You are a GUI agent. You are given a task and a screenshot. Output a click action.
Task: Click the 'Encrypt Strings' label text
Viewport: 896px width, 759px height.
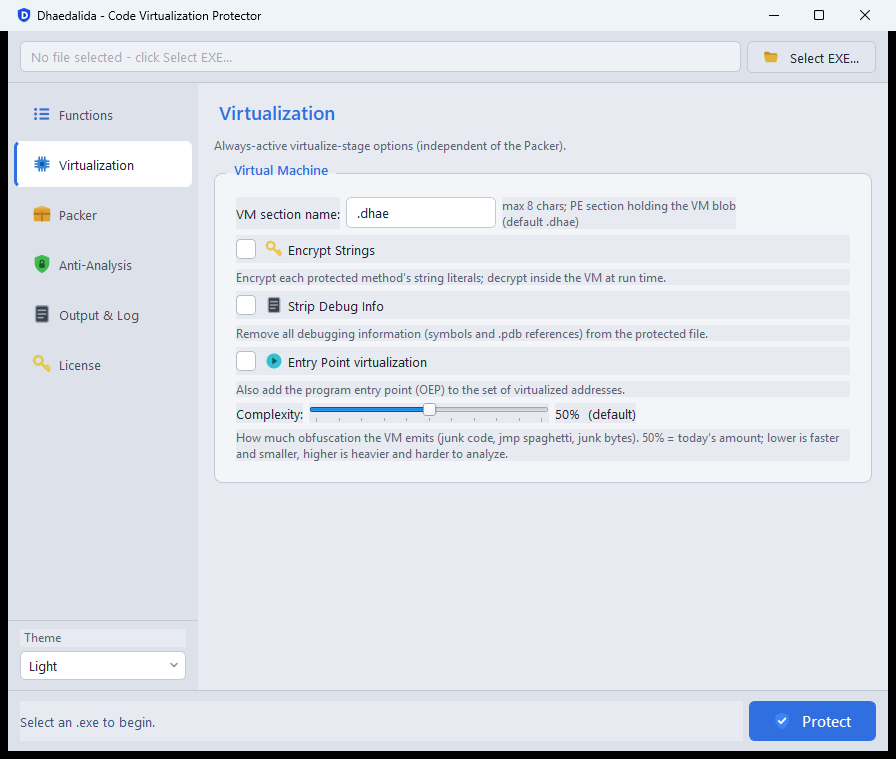point(331,250)
